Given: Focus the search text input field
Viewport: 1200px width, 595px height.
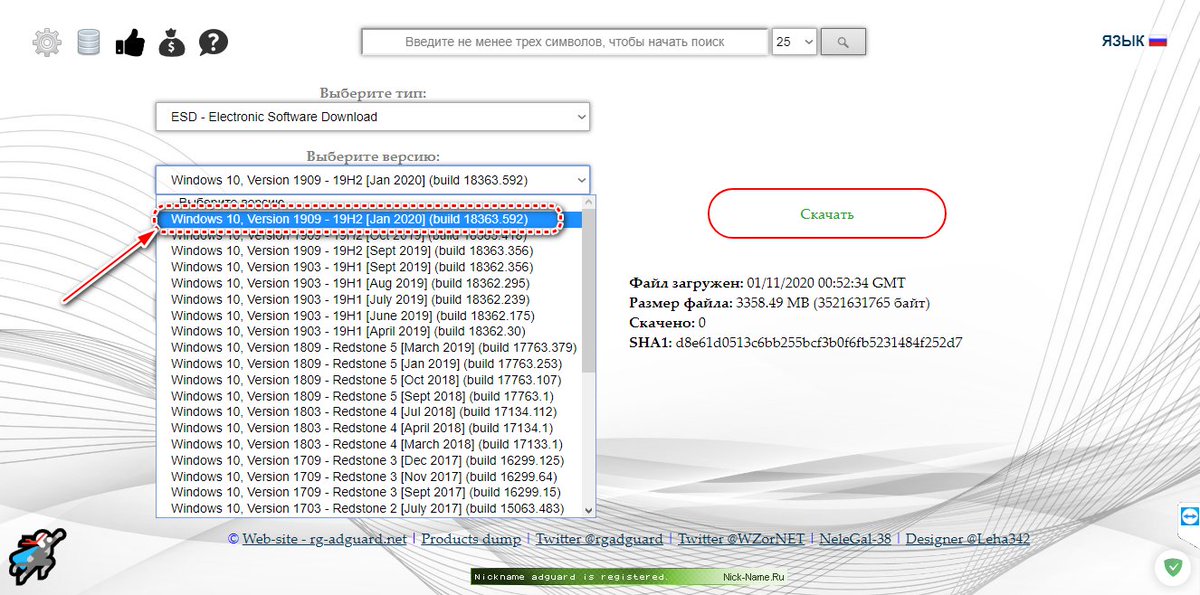Looking at the screenshot, I should click(x=565, y=42).
